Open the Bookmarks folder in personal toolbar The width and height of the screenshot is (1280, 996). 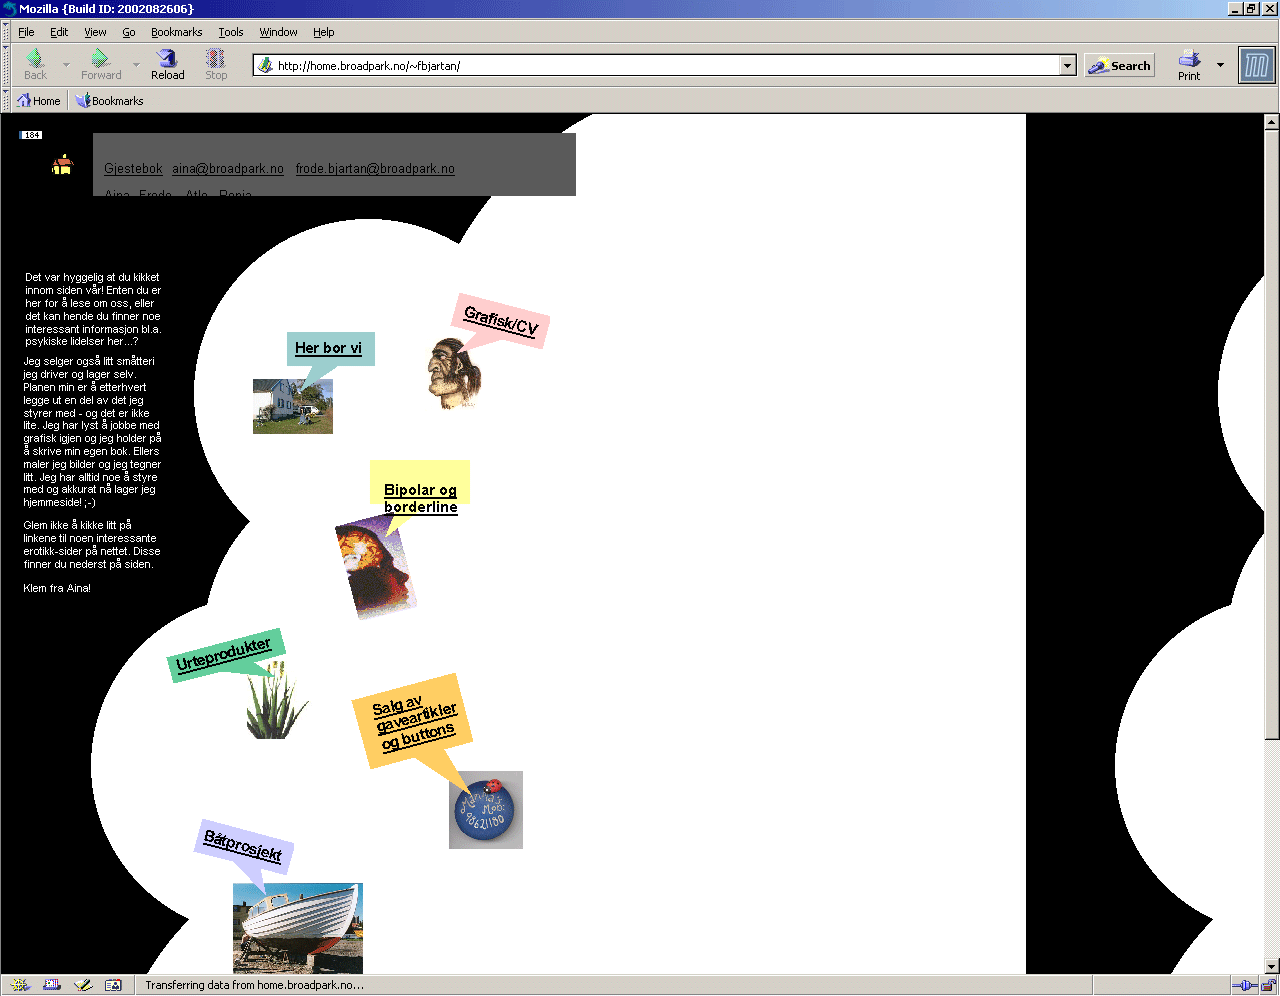[110, 101]
